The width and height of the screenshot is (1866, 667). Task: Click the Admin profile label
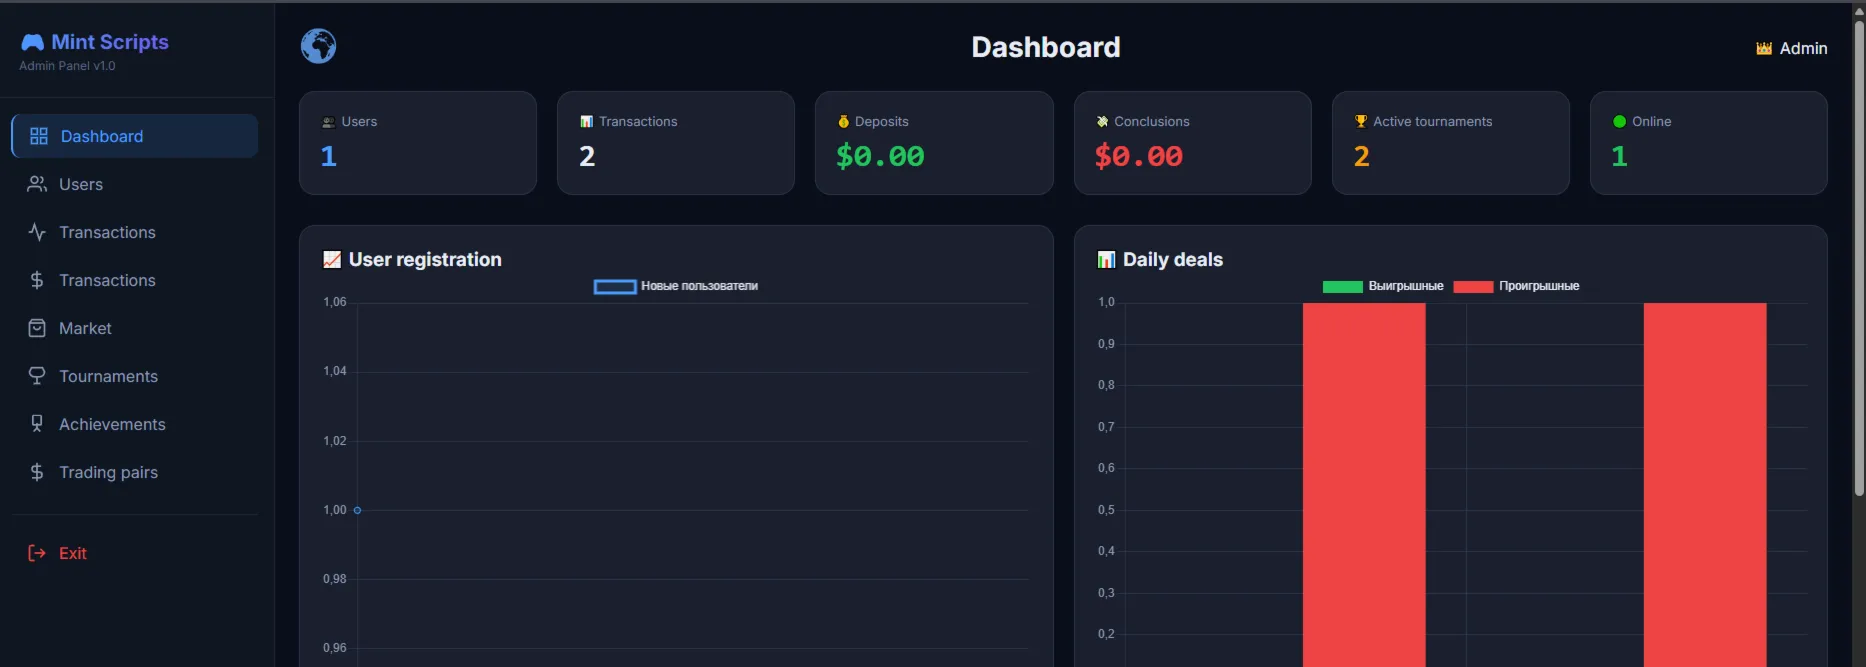tap(1803, 48)
